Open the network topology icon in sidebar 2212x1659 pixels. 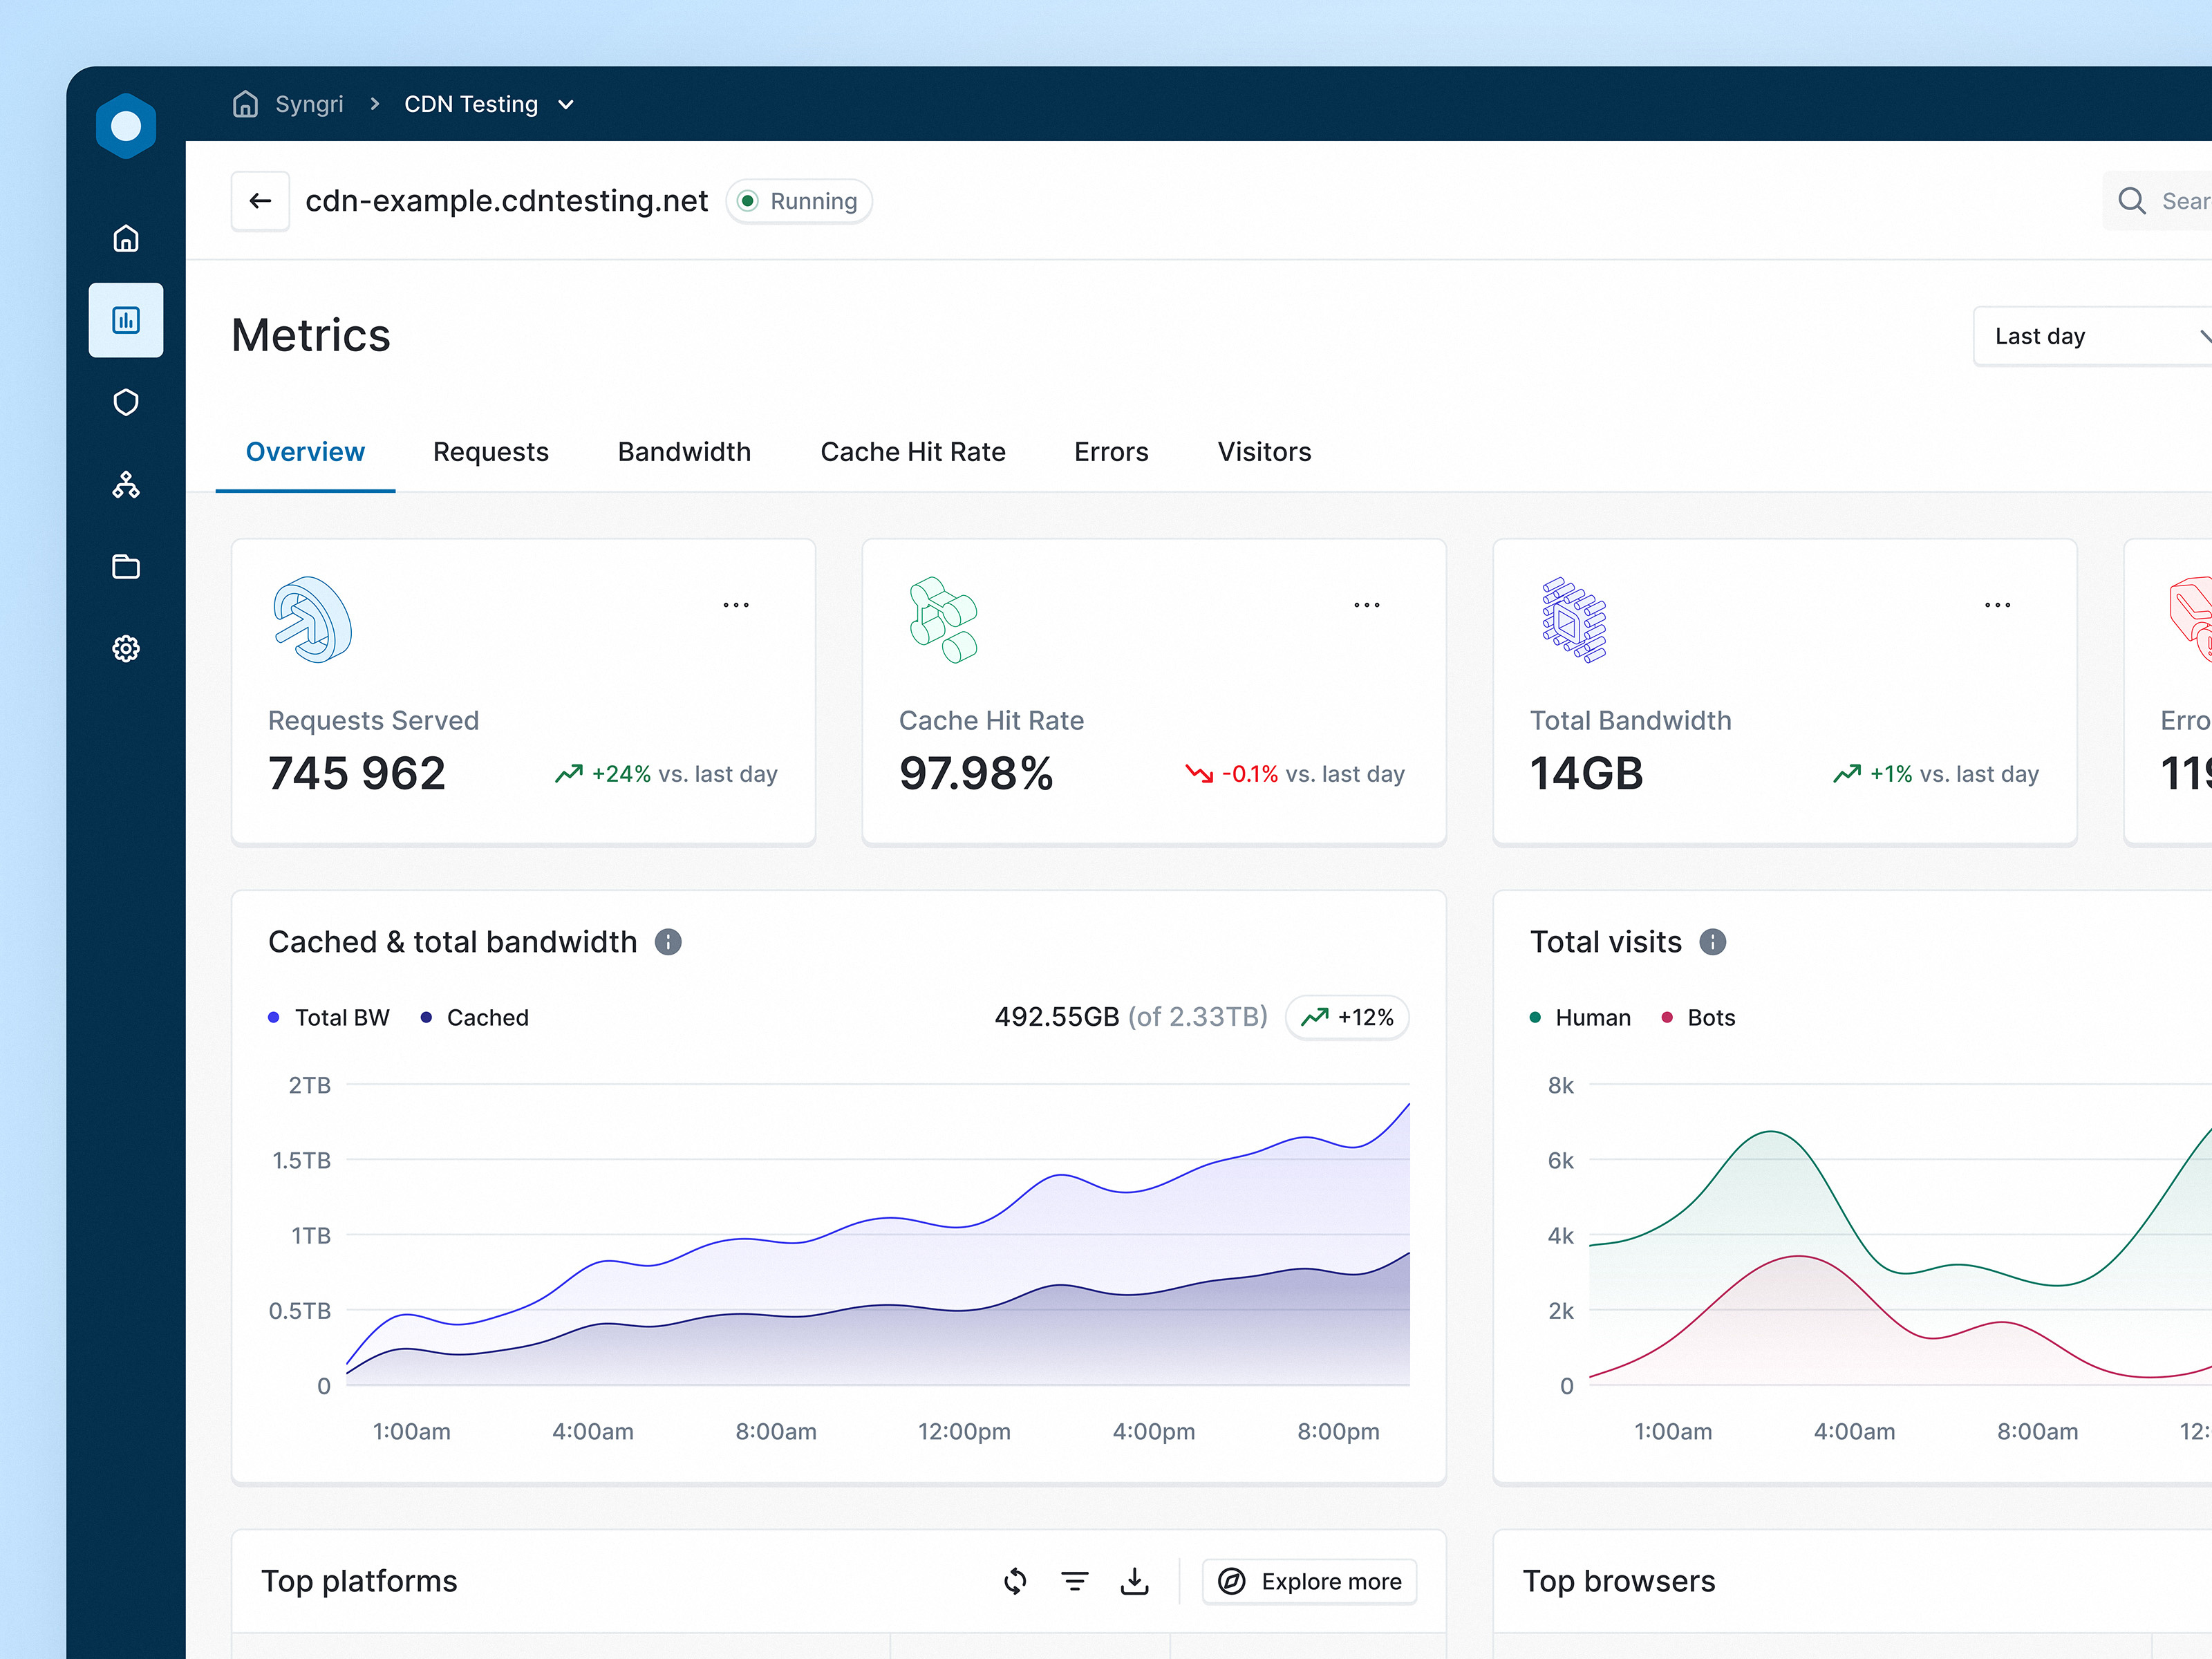[126, 485]
